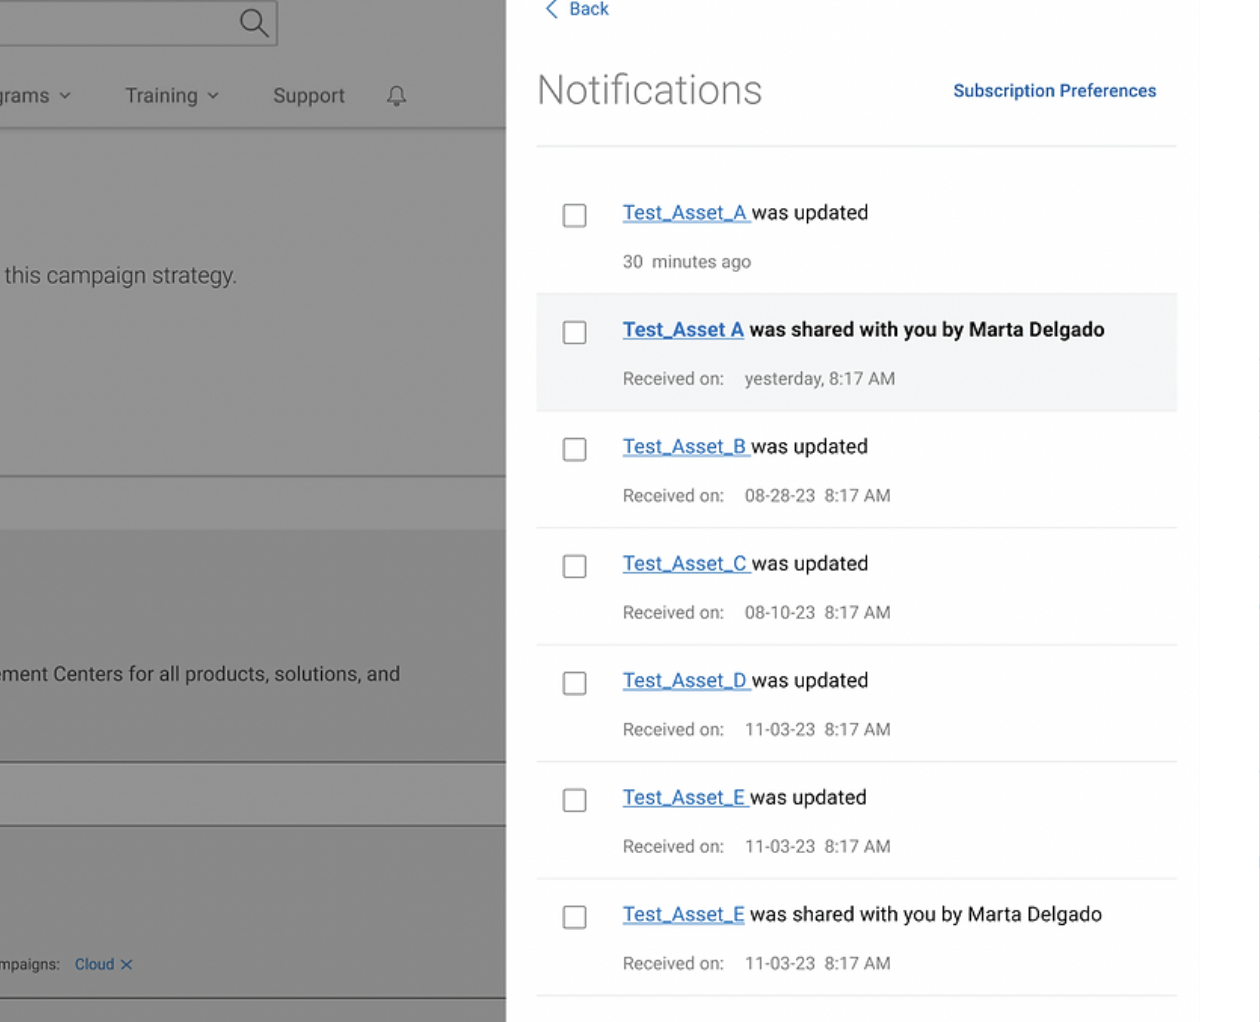
Task: Mark the Test_Asset_D notification checkbox
Action: coord(574,683)
